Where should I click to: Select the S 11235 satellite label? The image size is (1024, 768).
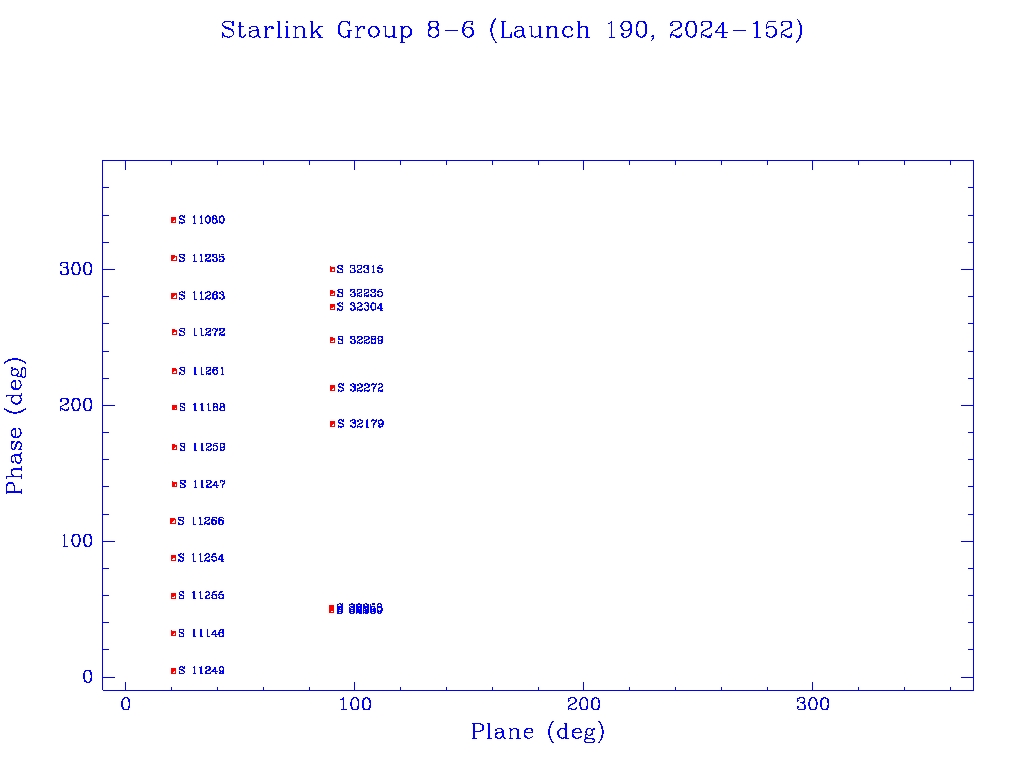coord(202,259)
